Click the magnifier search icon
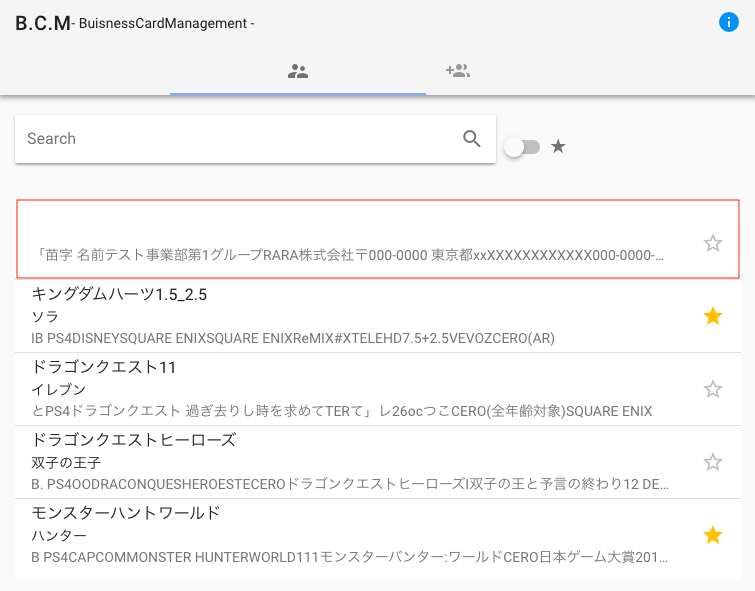Image resolution: width=755 pixels, height=591 pixels. (x=472, y=139)
